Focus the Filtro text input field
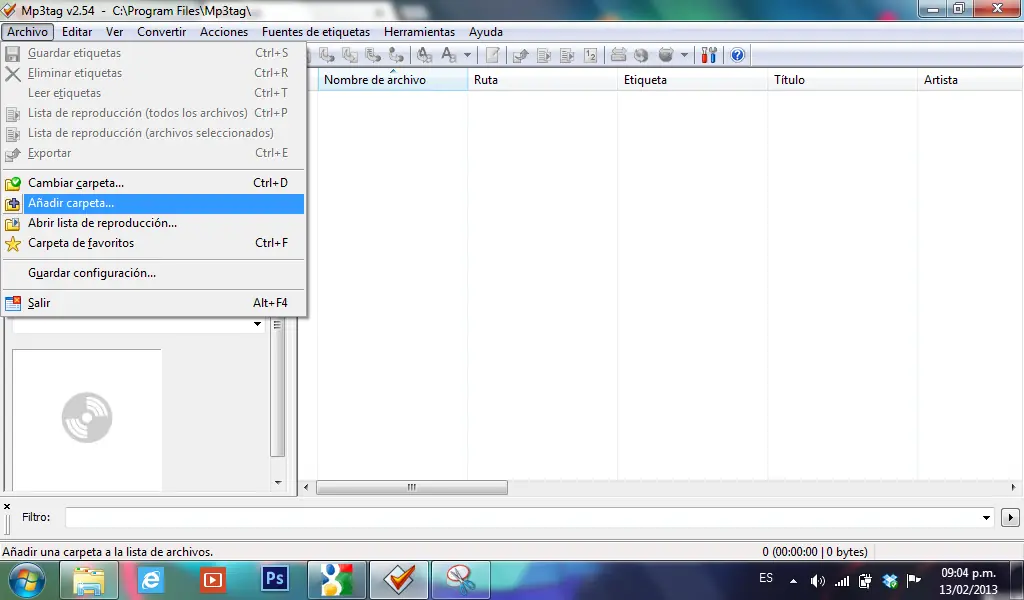Image resolution: width=1024 pixels, height=600 pixels. 522,518
